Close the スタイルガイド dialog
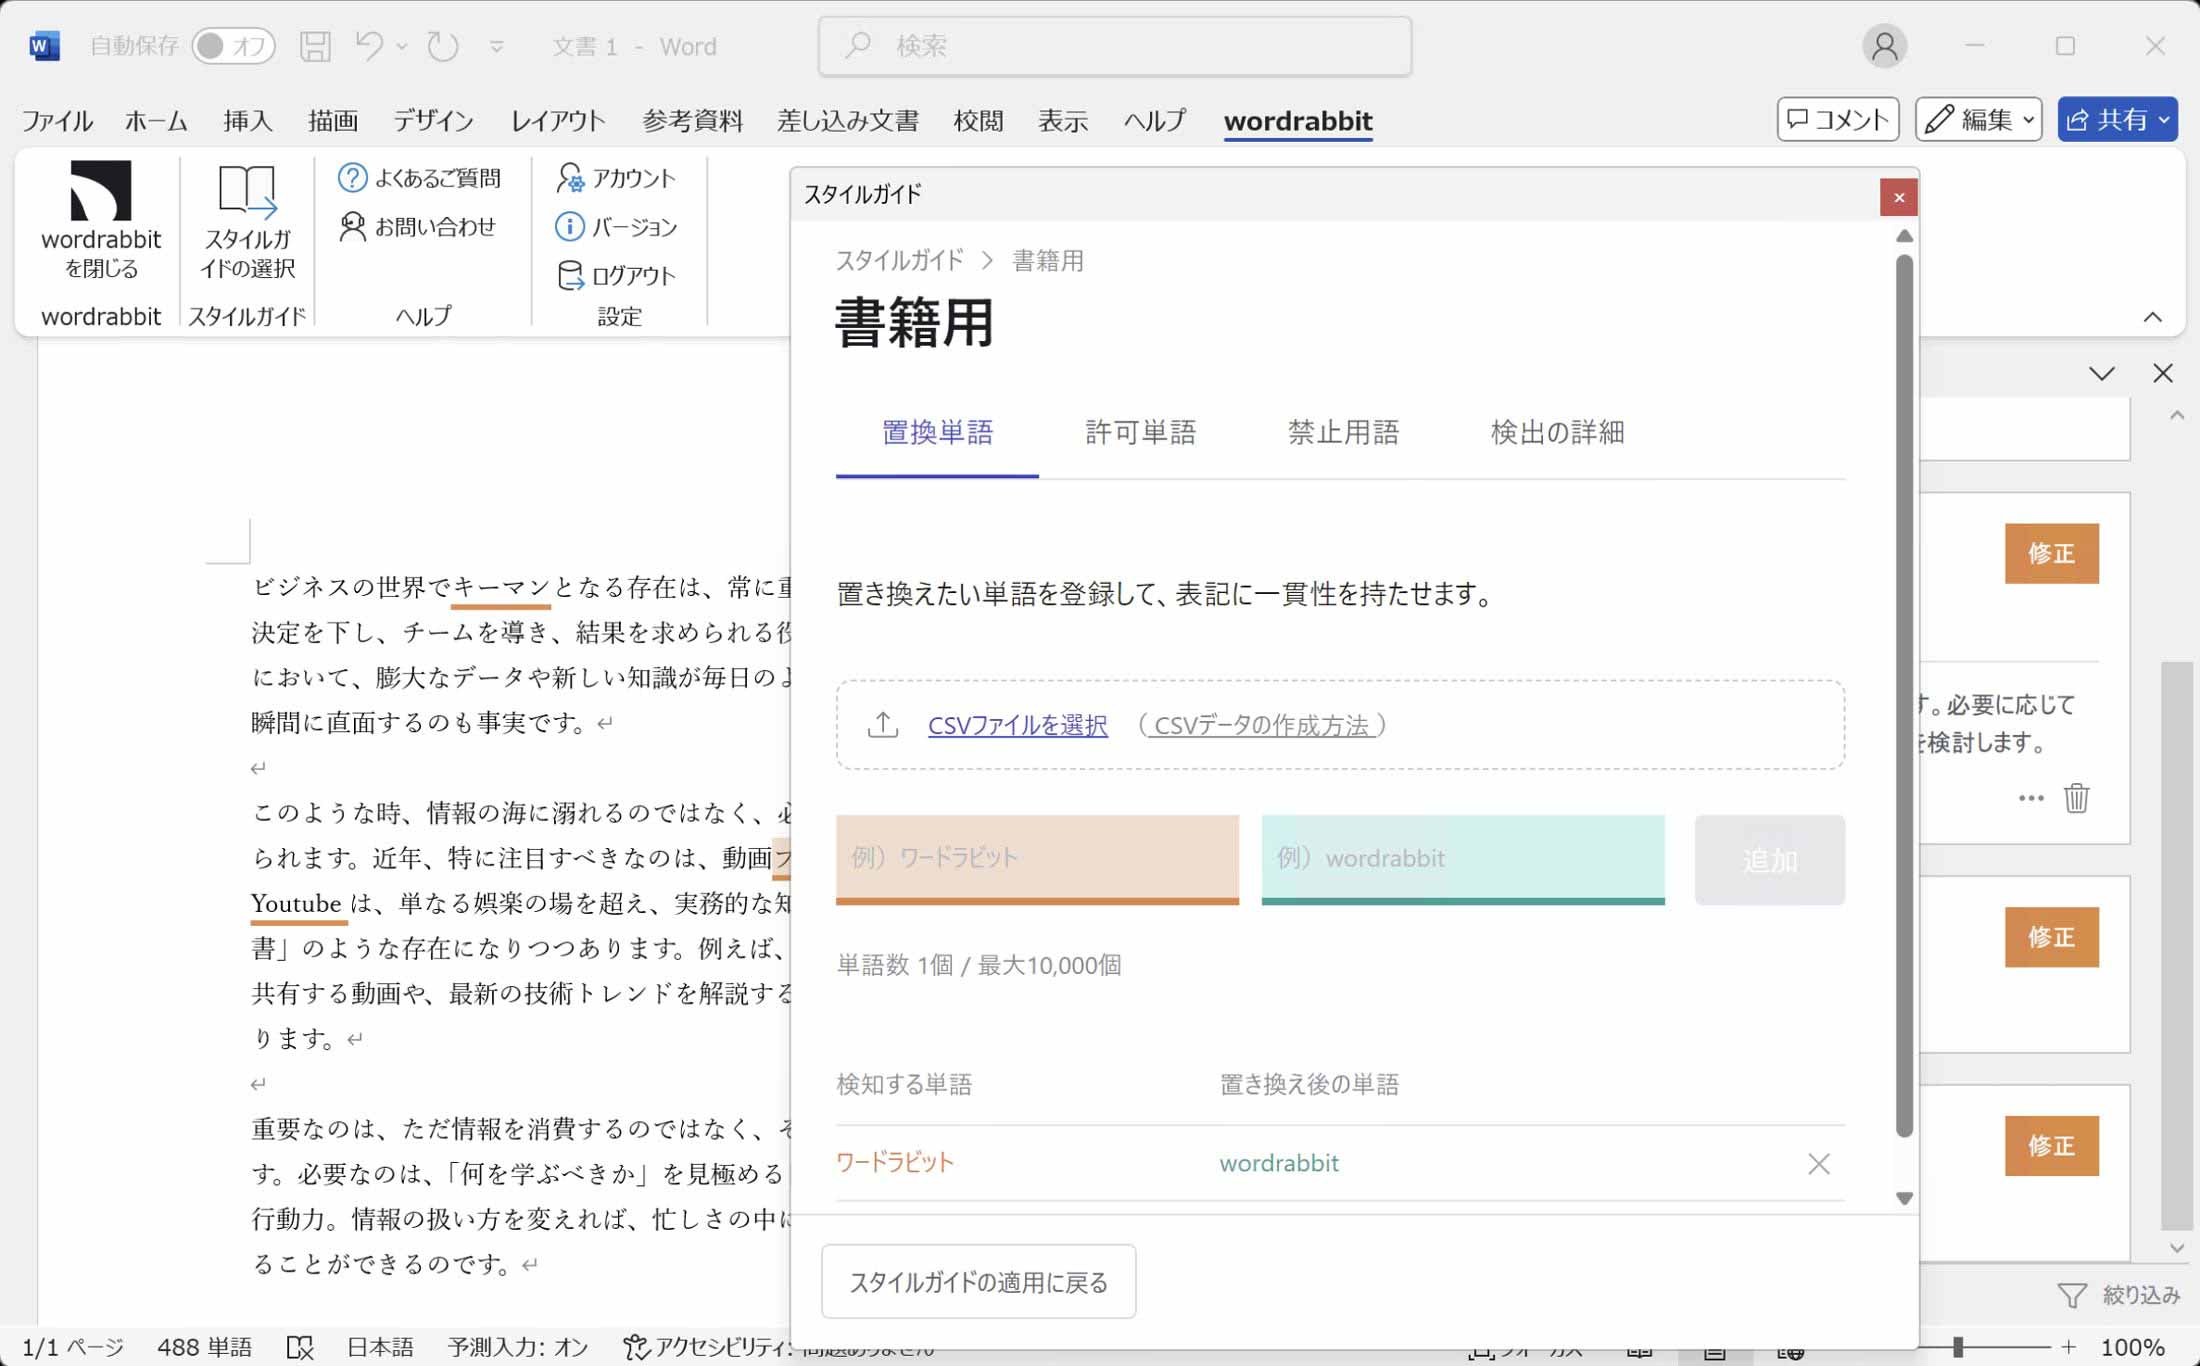 click(x=1898, y=197)
